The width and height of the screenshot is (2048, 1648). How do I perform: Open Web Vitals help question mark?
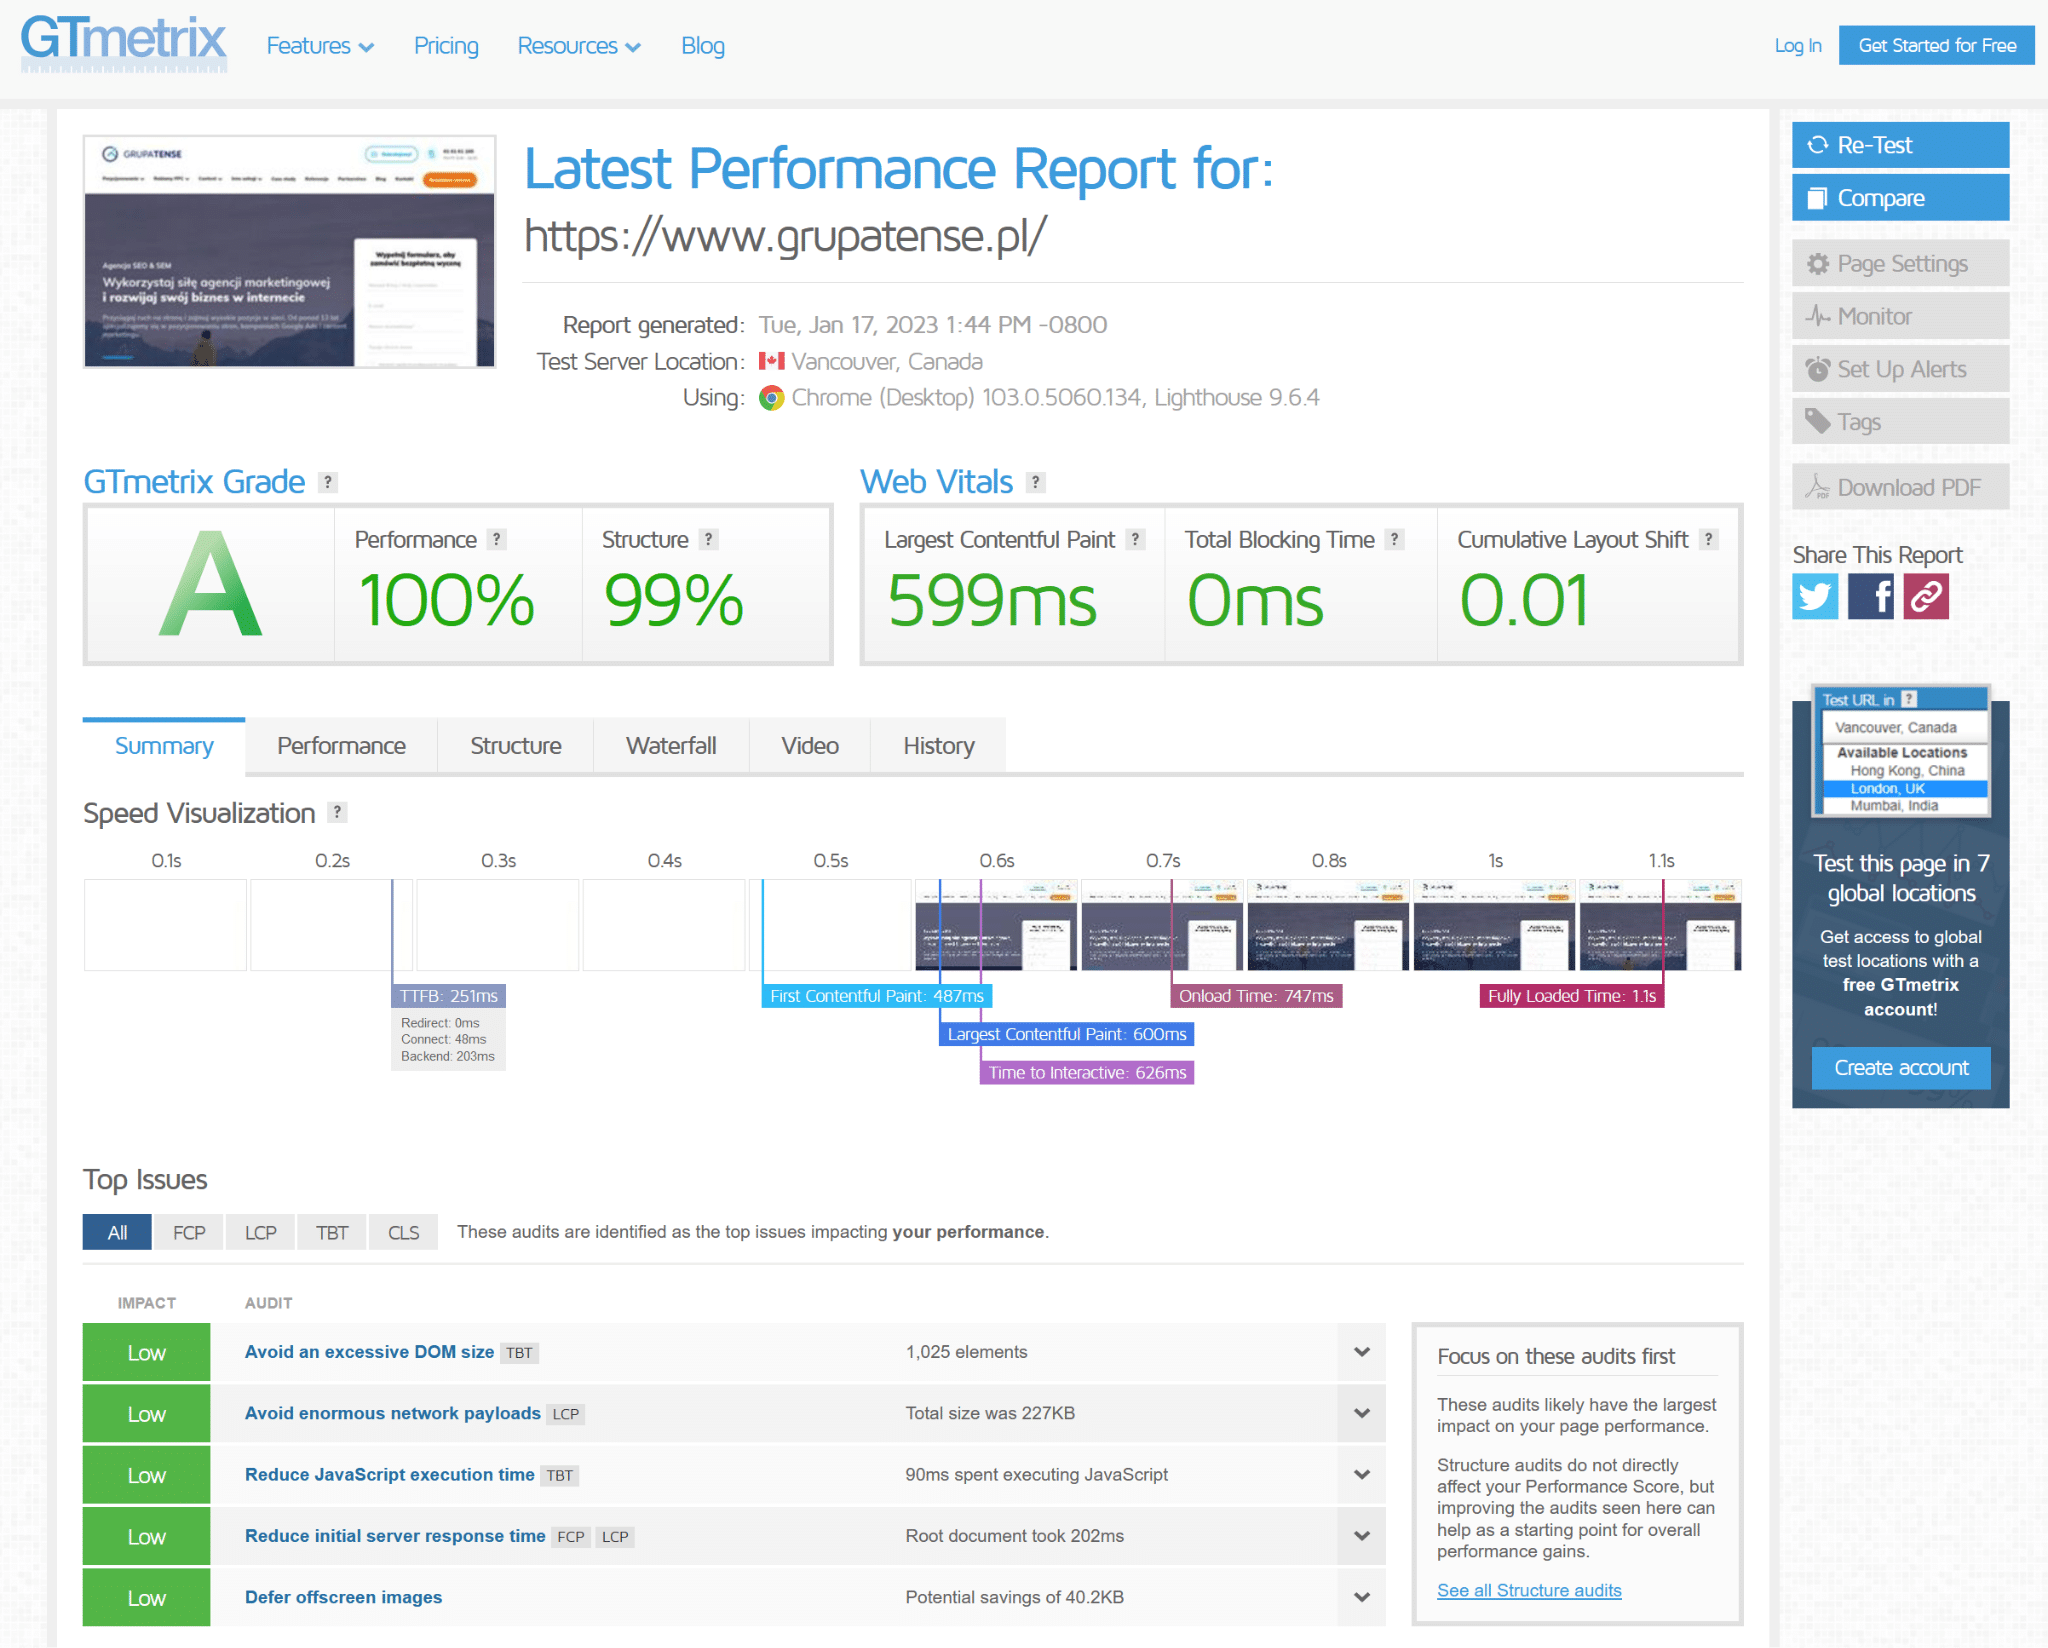[x=1036, y=483]
